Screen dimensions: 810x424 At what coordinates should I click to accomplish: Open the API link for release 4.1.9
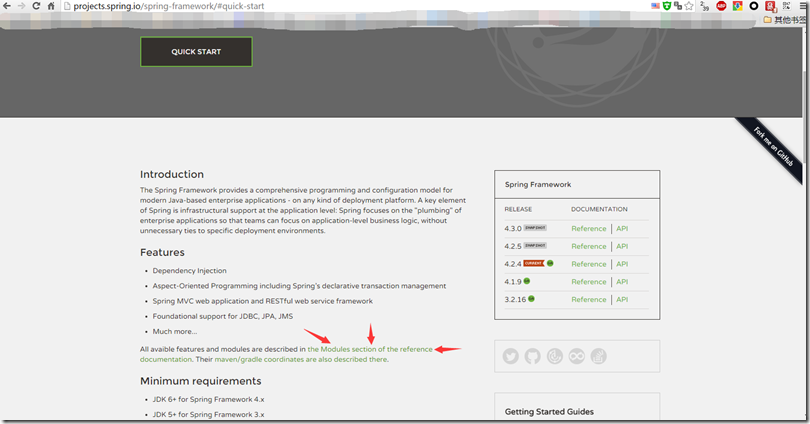(622, 281)
